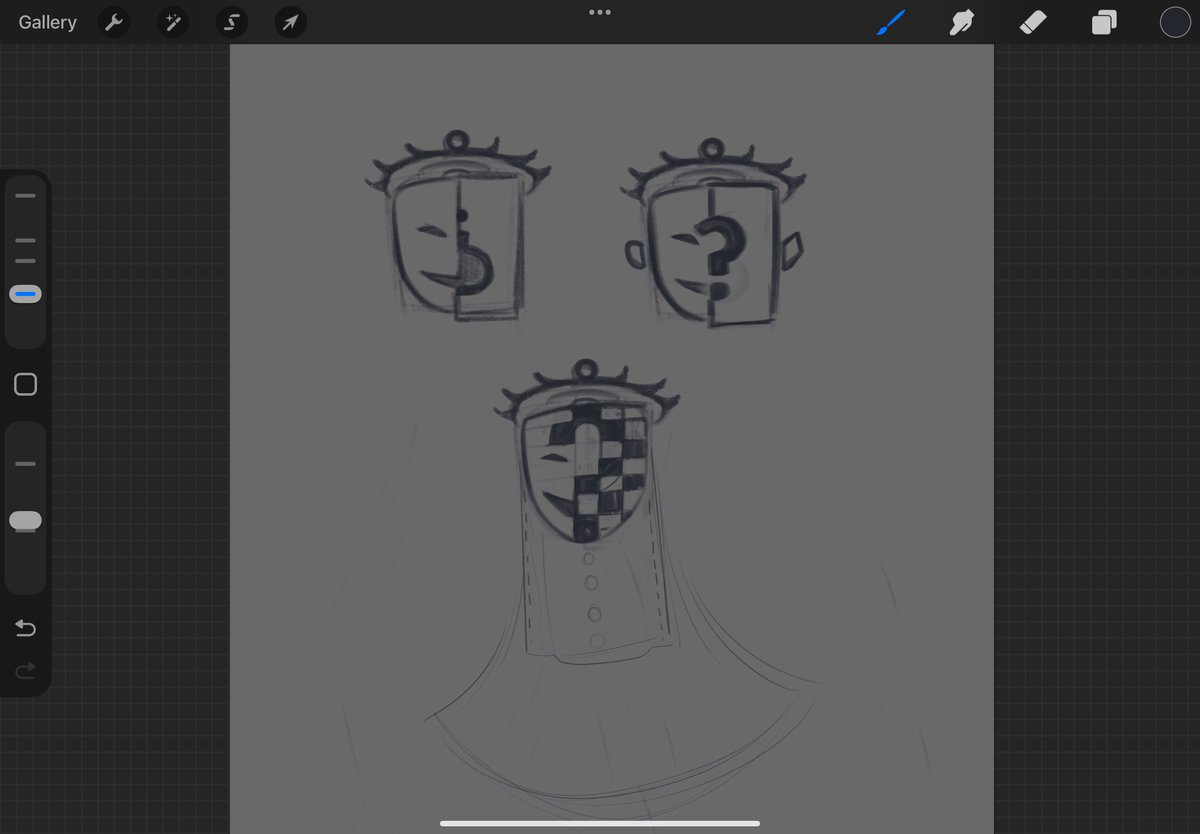
Task: Open the active color picker
Action: 1175,22
